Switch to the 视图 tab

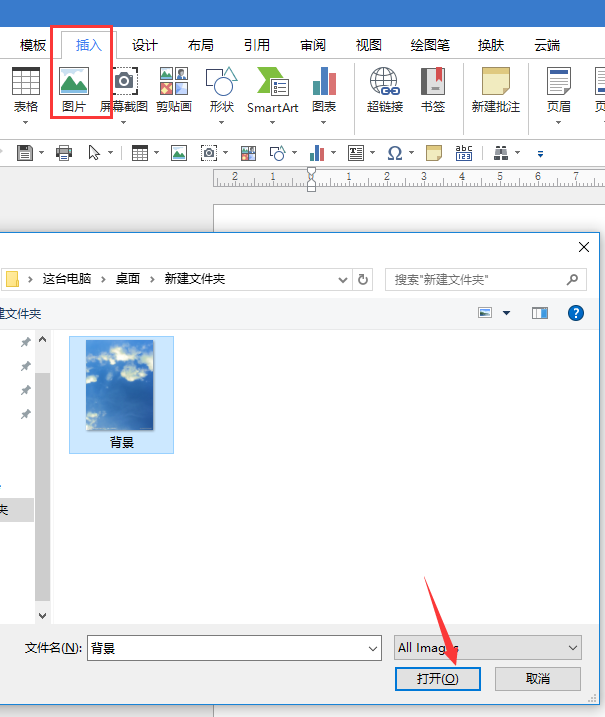(369, 45)
